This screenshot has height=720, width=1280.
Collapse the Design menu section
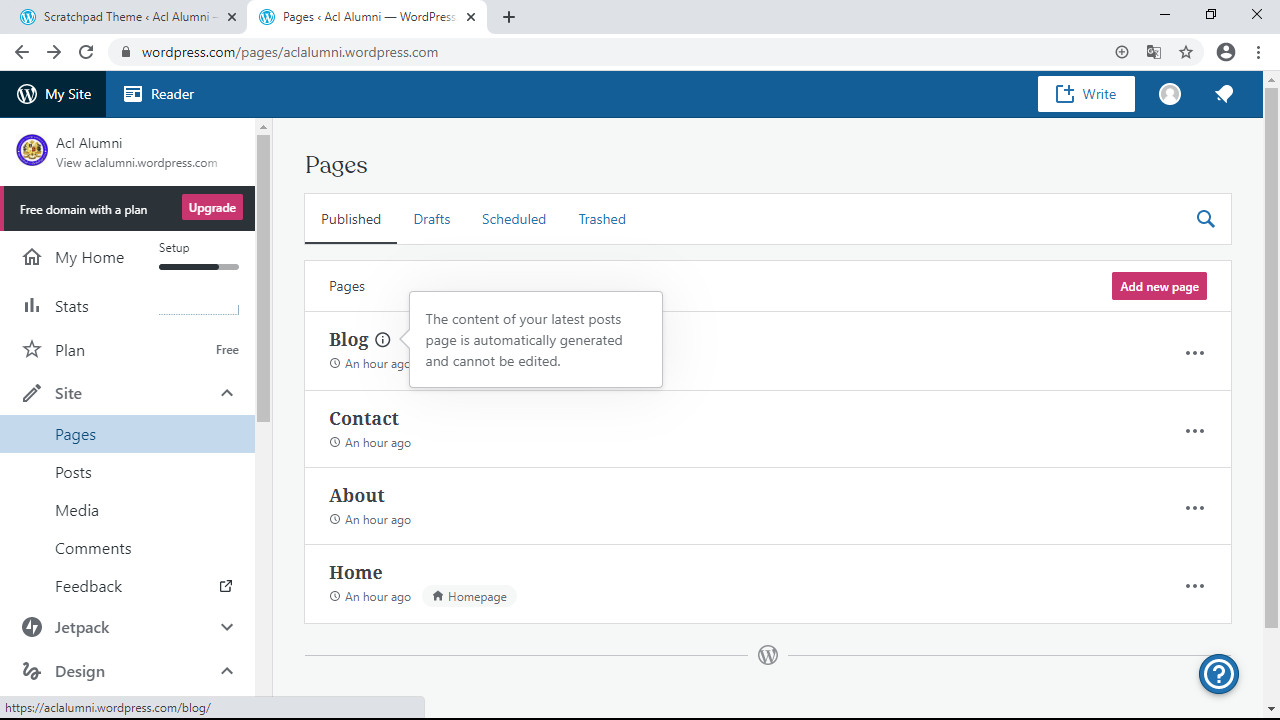click(227, 671)
